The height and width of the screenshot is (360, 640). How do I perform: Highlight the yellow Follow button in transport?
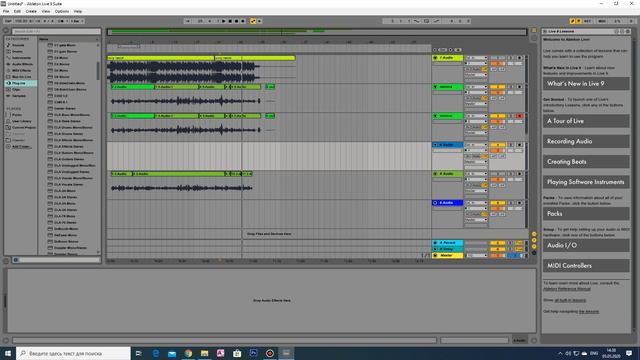click(253, 21)
